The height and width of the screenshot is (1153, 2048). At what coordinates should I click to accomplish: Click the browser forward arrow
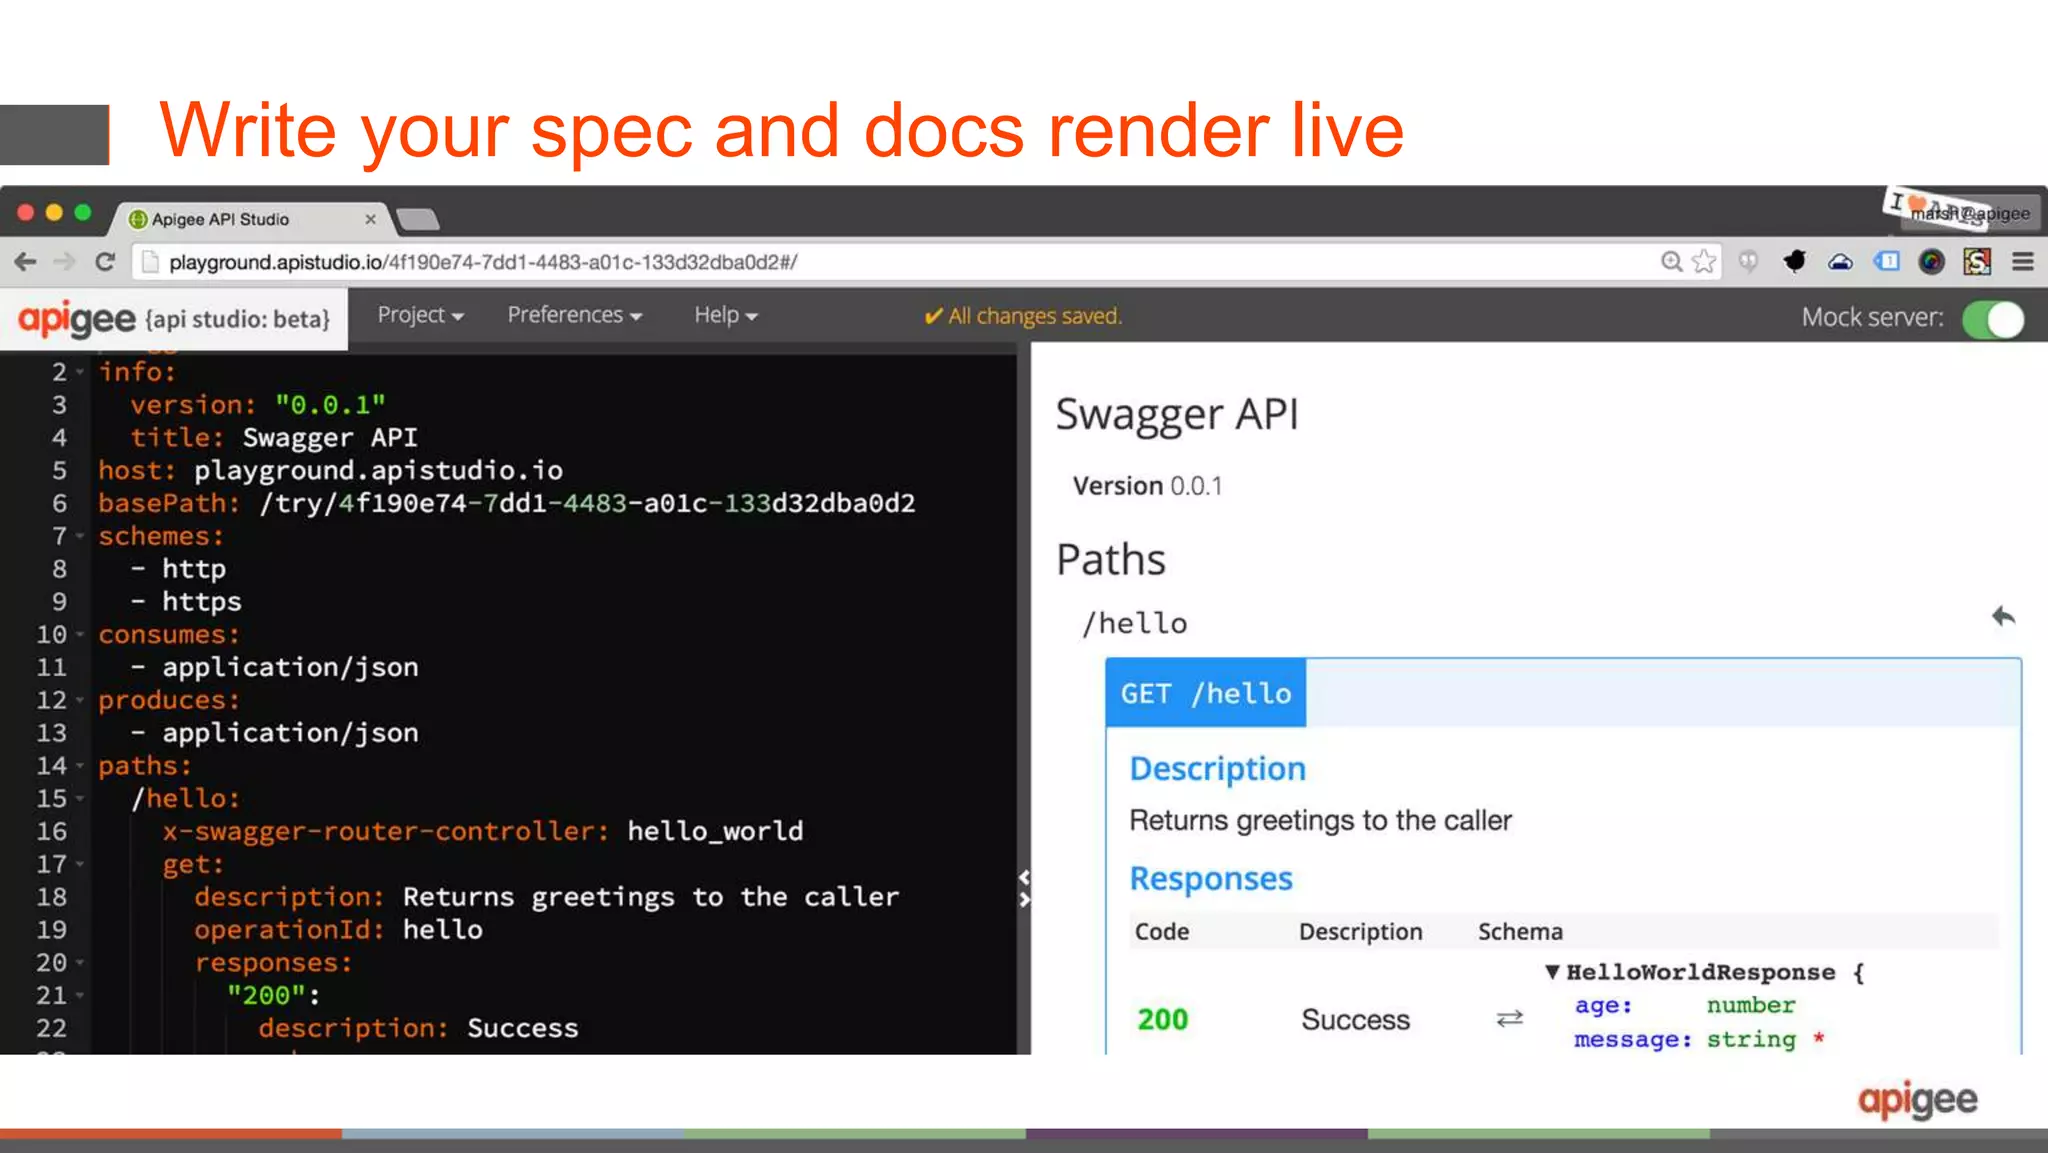[x=65, y=262]
